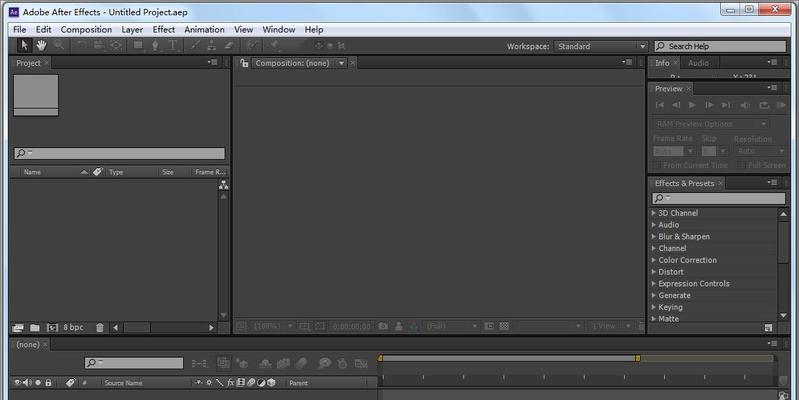799x400 pixels.
Task: Select the Horizontal Type tool
Action: 173,45
